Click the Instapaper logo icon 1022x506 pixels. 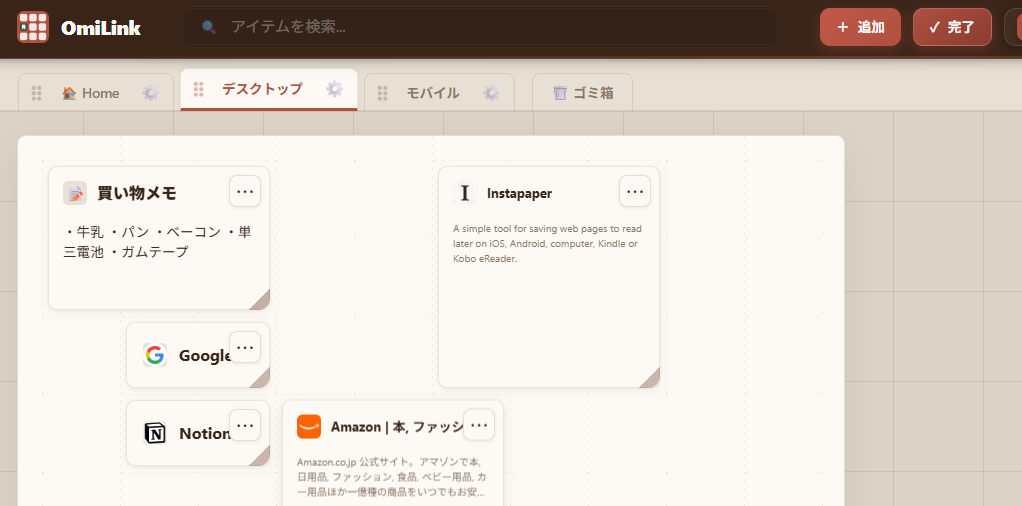pos(465,193)
